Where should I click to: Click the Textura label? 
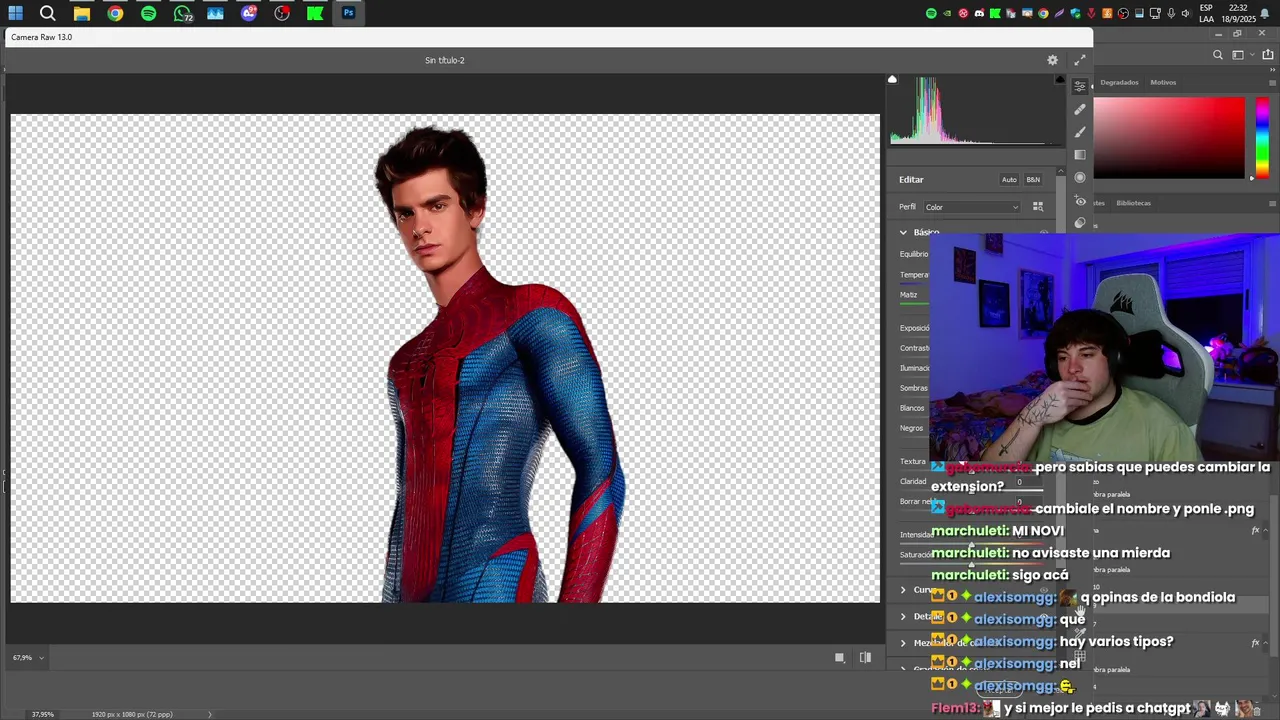912,462
